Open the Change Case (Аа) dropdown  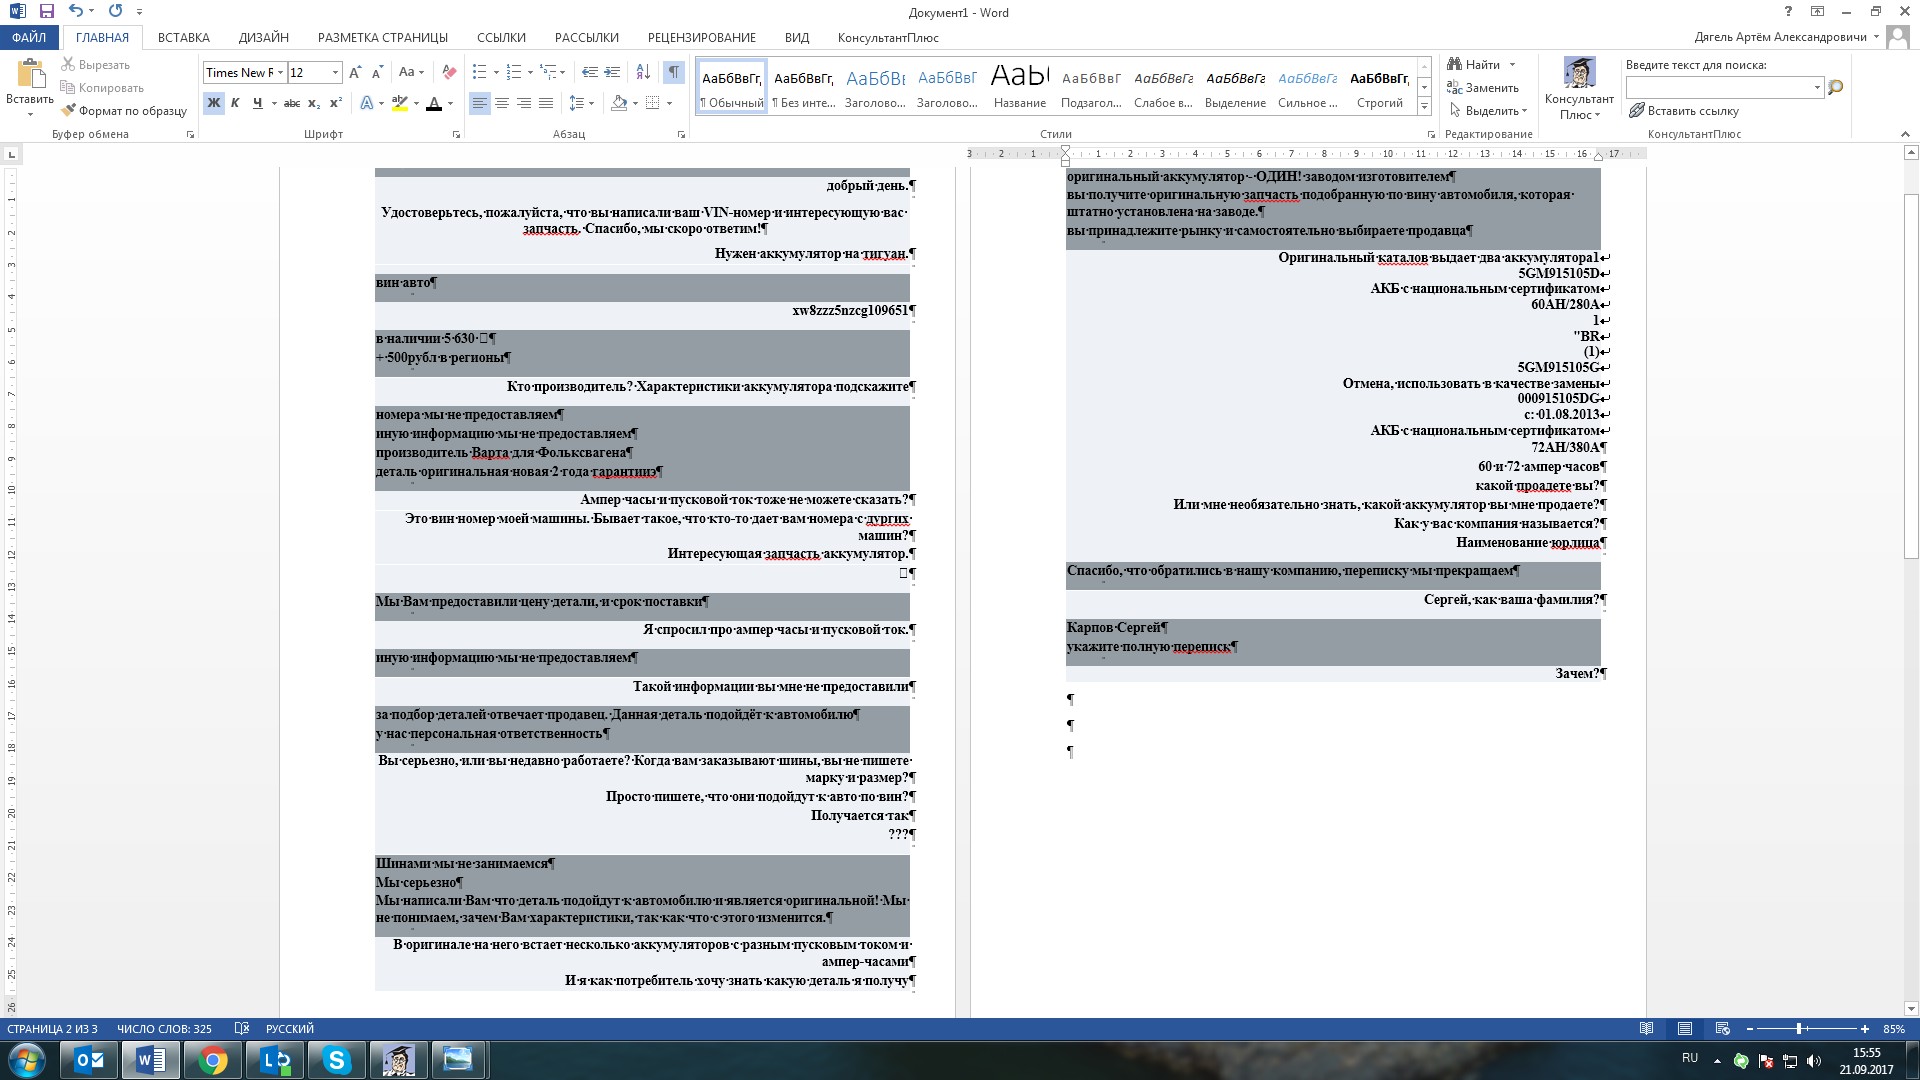point(411,72)
